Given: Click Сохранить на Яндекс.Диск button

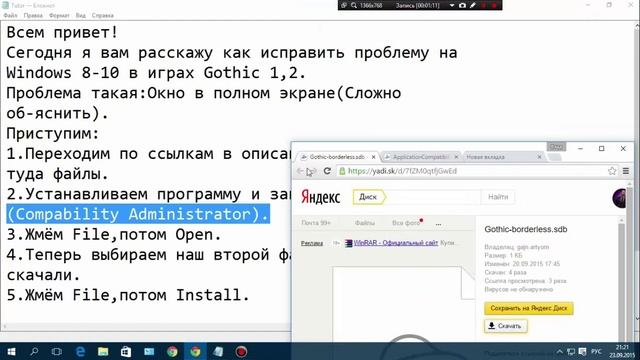Looking at the screenshot, I should click(529, 308).
